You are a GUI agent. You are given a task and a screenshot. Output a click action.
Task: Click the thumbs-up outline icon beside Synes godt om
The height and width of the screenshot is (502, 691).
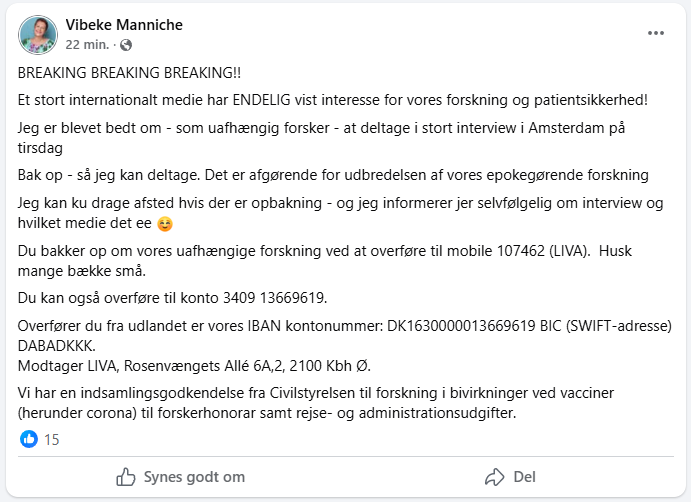click(126, 477)
